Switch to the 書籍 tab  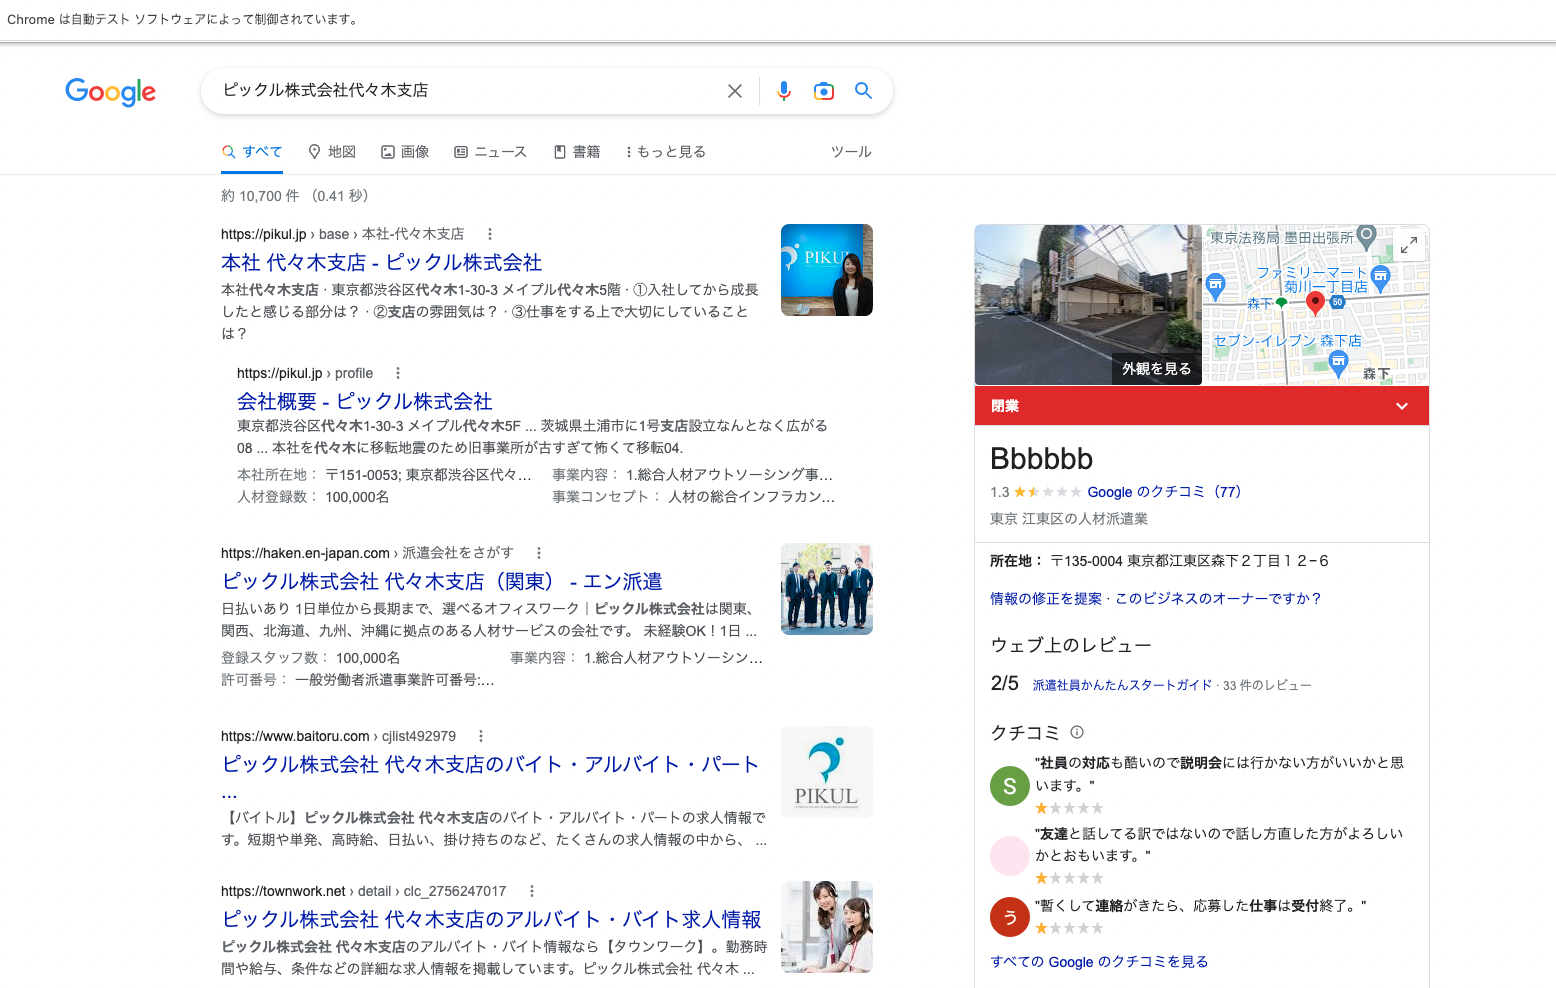tap(577, 152)
